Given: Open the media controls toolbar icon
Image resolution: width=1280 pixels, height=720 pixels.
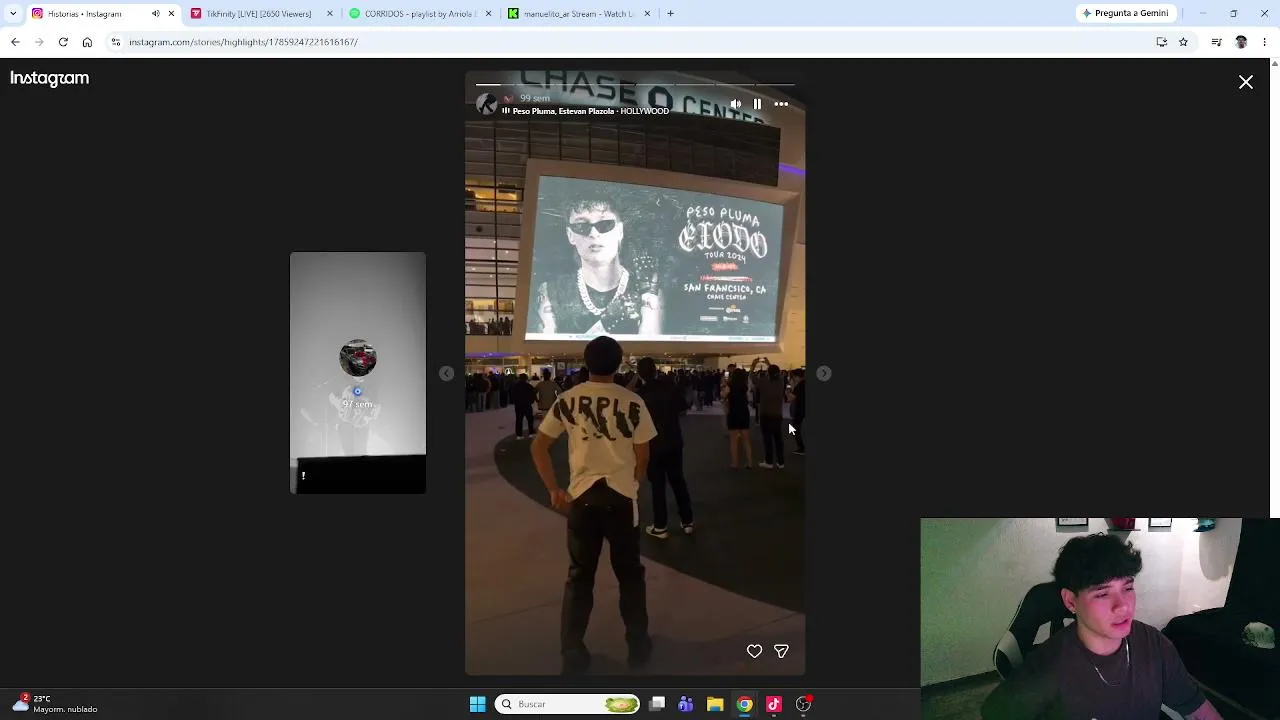Looking at the screenshot, I should pyautogui.click(x=1216, y=42).
